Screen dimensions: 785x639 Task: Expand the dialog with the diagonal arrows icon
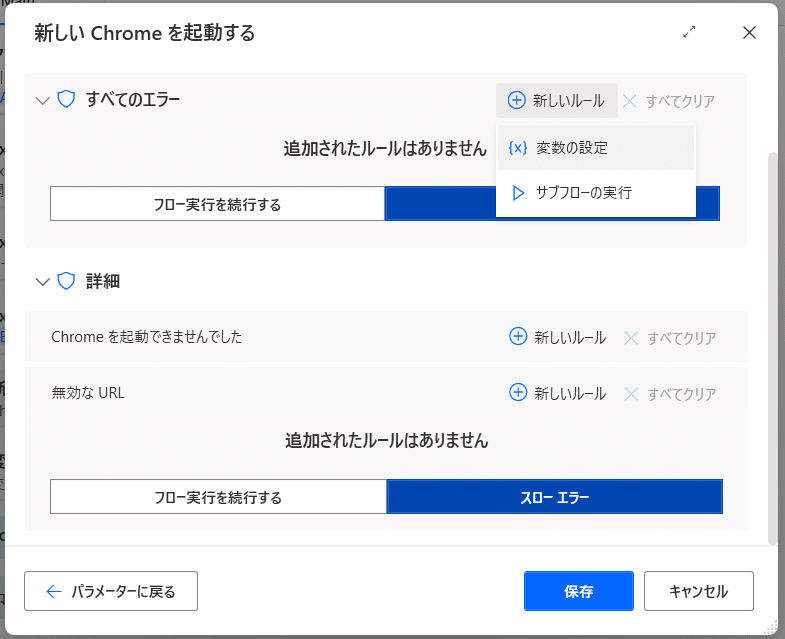pos(689,32)
